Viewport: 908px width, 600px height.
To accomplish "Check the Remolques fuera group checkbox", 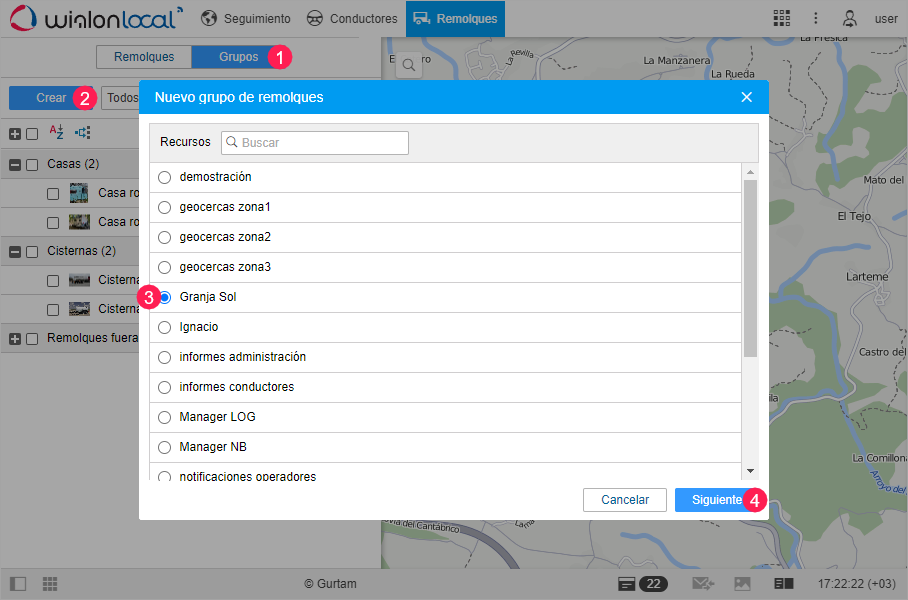I will (x=32, y=339).
